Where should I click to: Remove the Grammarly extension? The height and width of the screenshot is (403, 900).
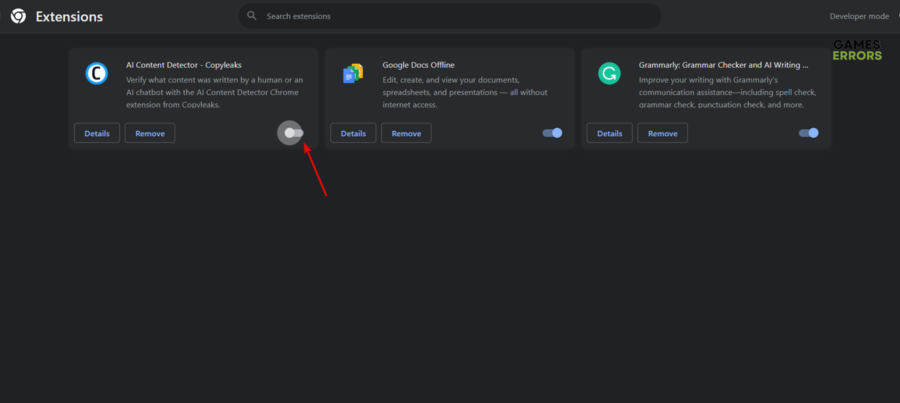(662, 133)
